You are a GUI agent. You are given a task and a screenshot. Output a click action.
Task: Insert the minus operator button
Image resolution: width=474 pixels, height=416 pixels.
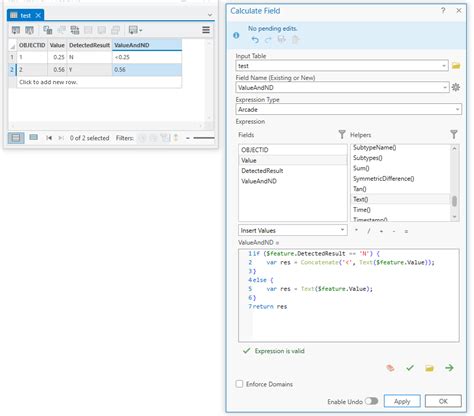coord(394,231)
